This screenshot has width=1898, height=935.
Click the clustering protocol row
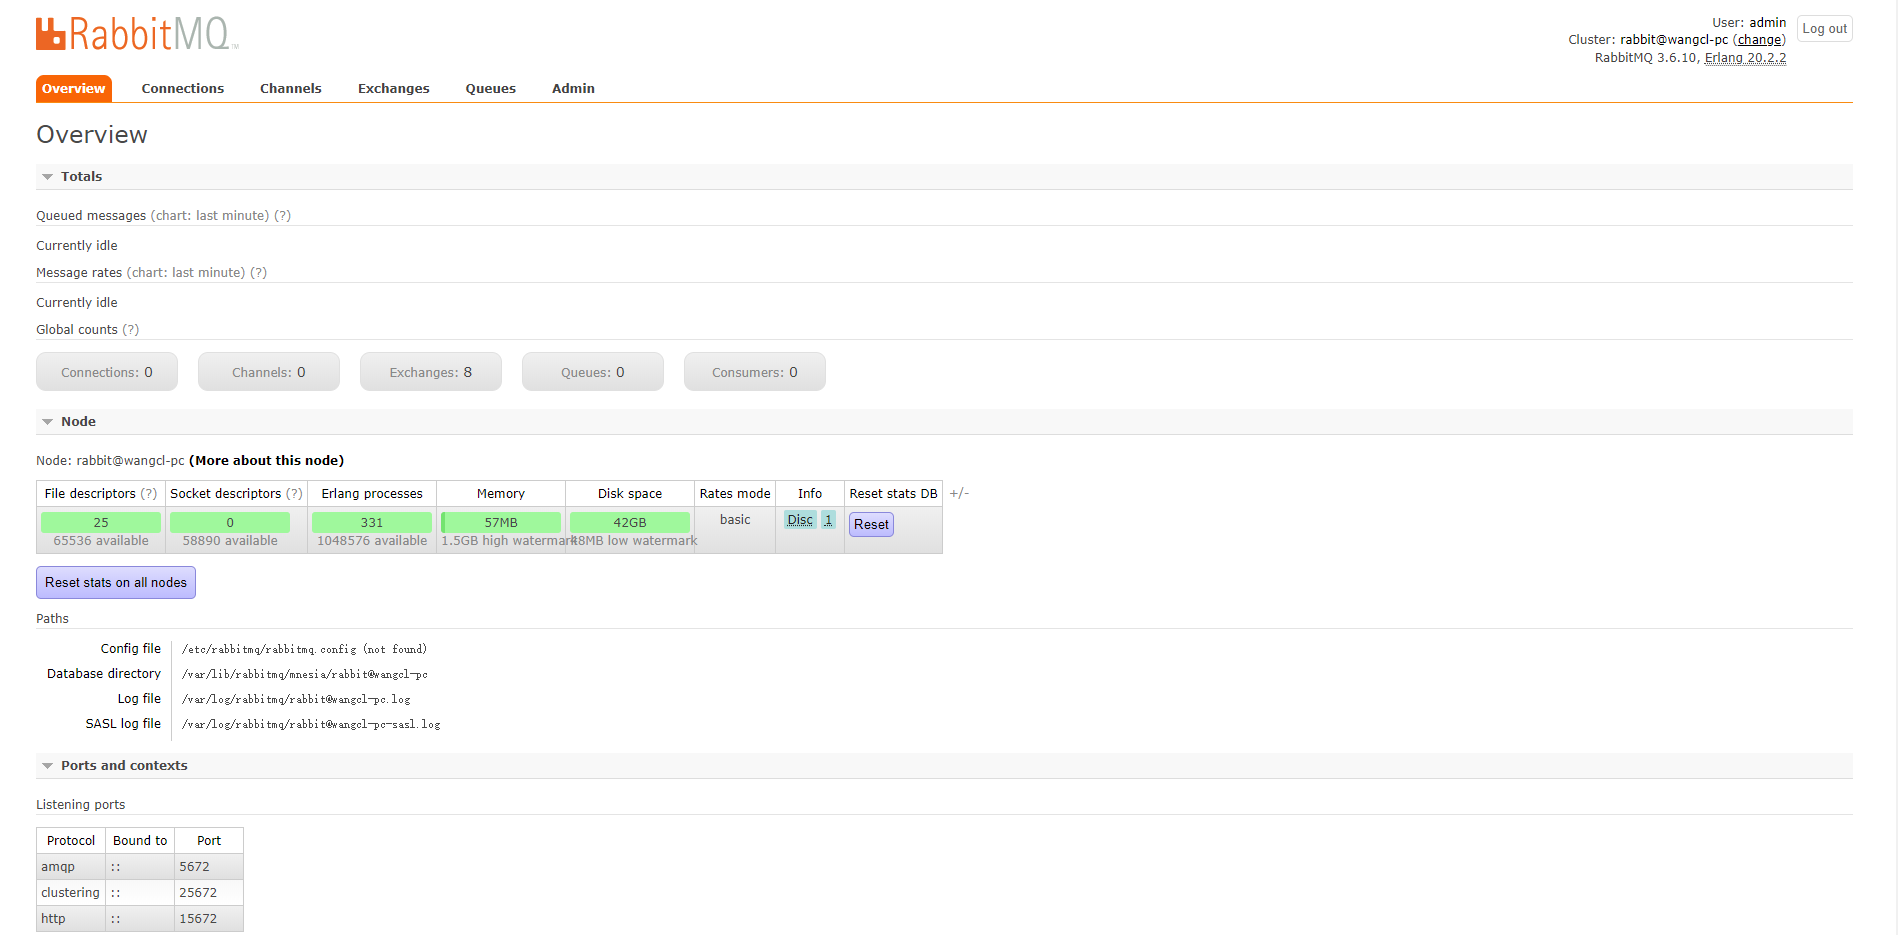(x=140, y=893)
